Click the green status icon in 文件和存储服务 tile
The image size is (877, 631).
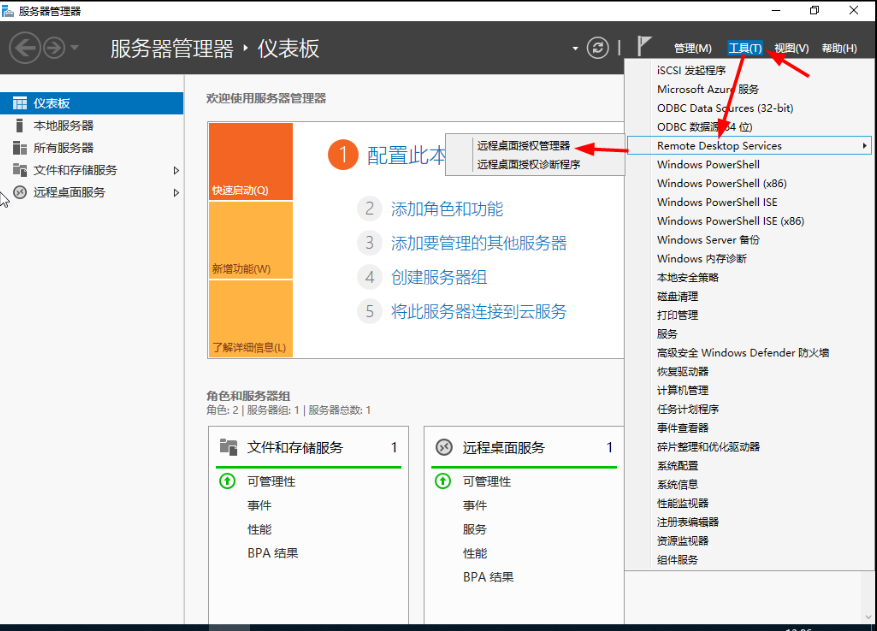pyautogui.click(x=227, y=481)
